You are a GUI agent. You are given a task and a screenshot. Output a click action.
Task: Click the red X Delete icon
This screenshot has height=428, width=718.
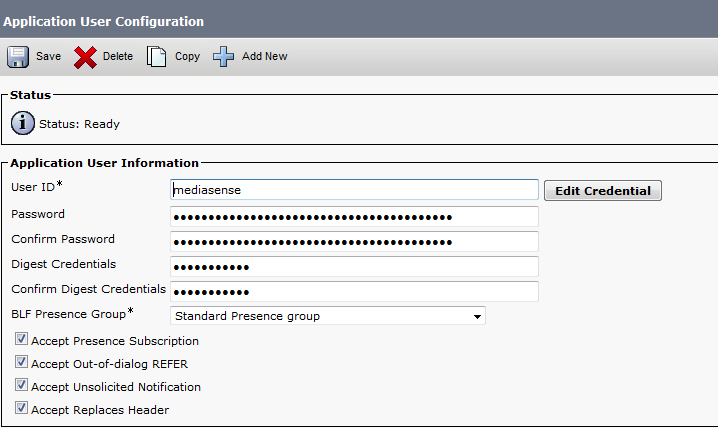(85, 57)
